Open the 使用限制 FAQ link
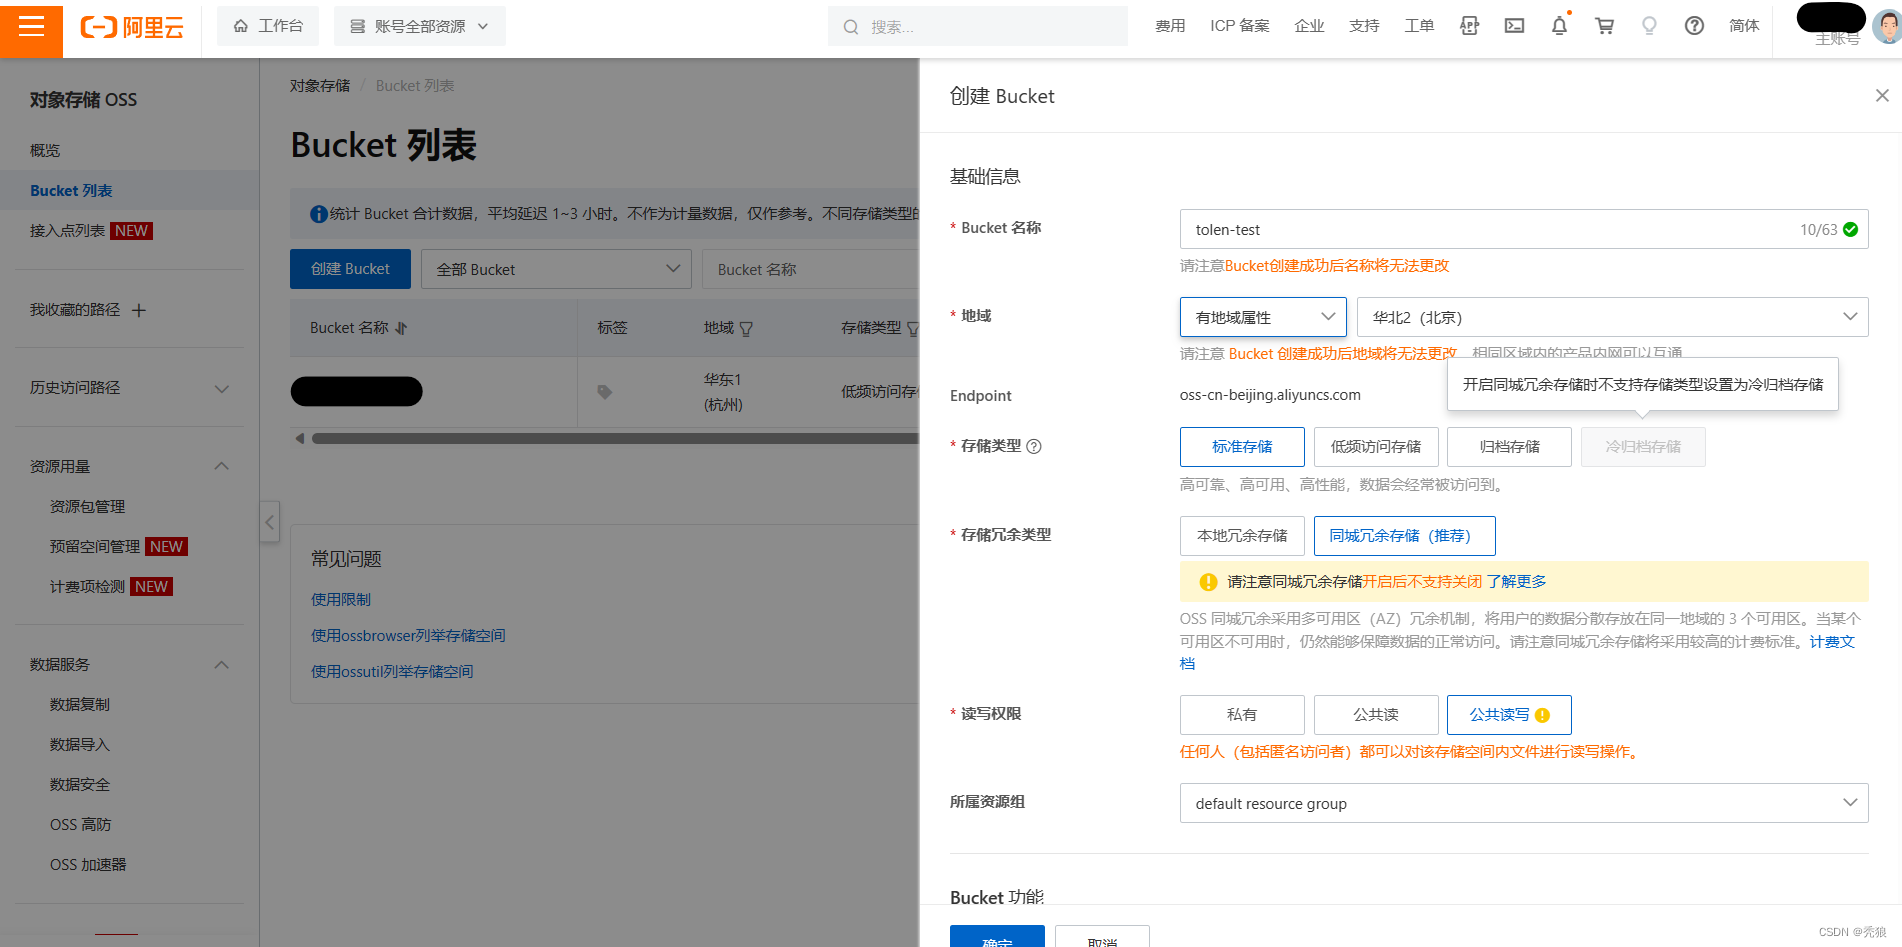This screenshot has width=1902, height=947. [x=341, y=600]
